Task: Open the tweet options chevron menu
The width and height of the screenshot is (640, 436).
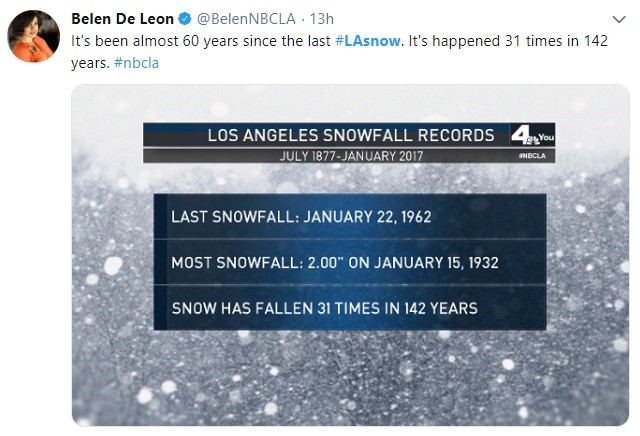Action: [x=619, y=19]
